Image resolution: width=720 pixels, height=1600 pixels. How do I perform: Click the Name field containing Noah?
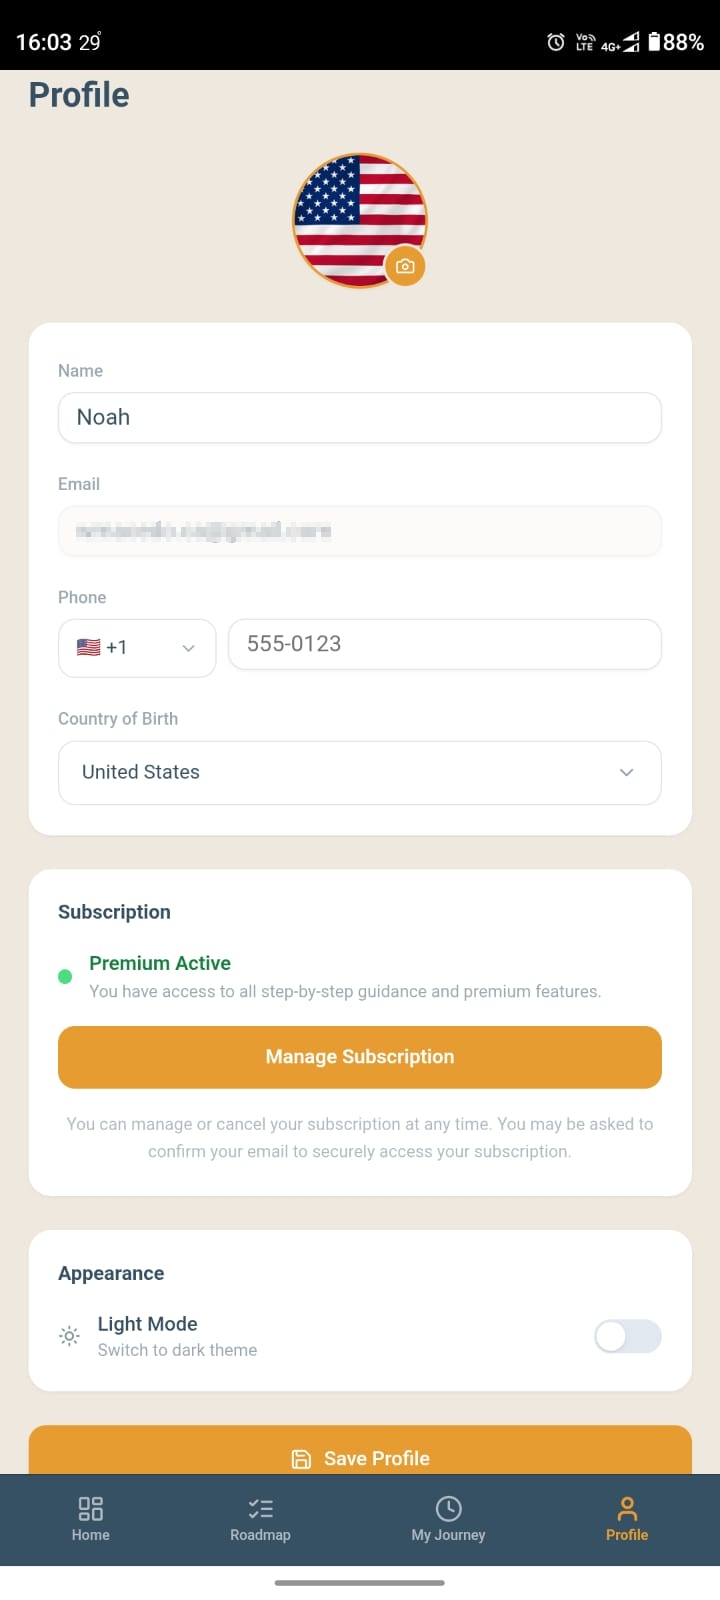(x=360, y=417)
